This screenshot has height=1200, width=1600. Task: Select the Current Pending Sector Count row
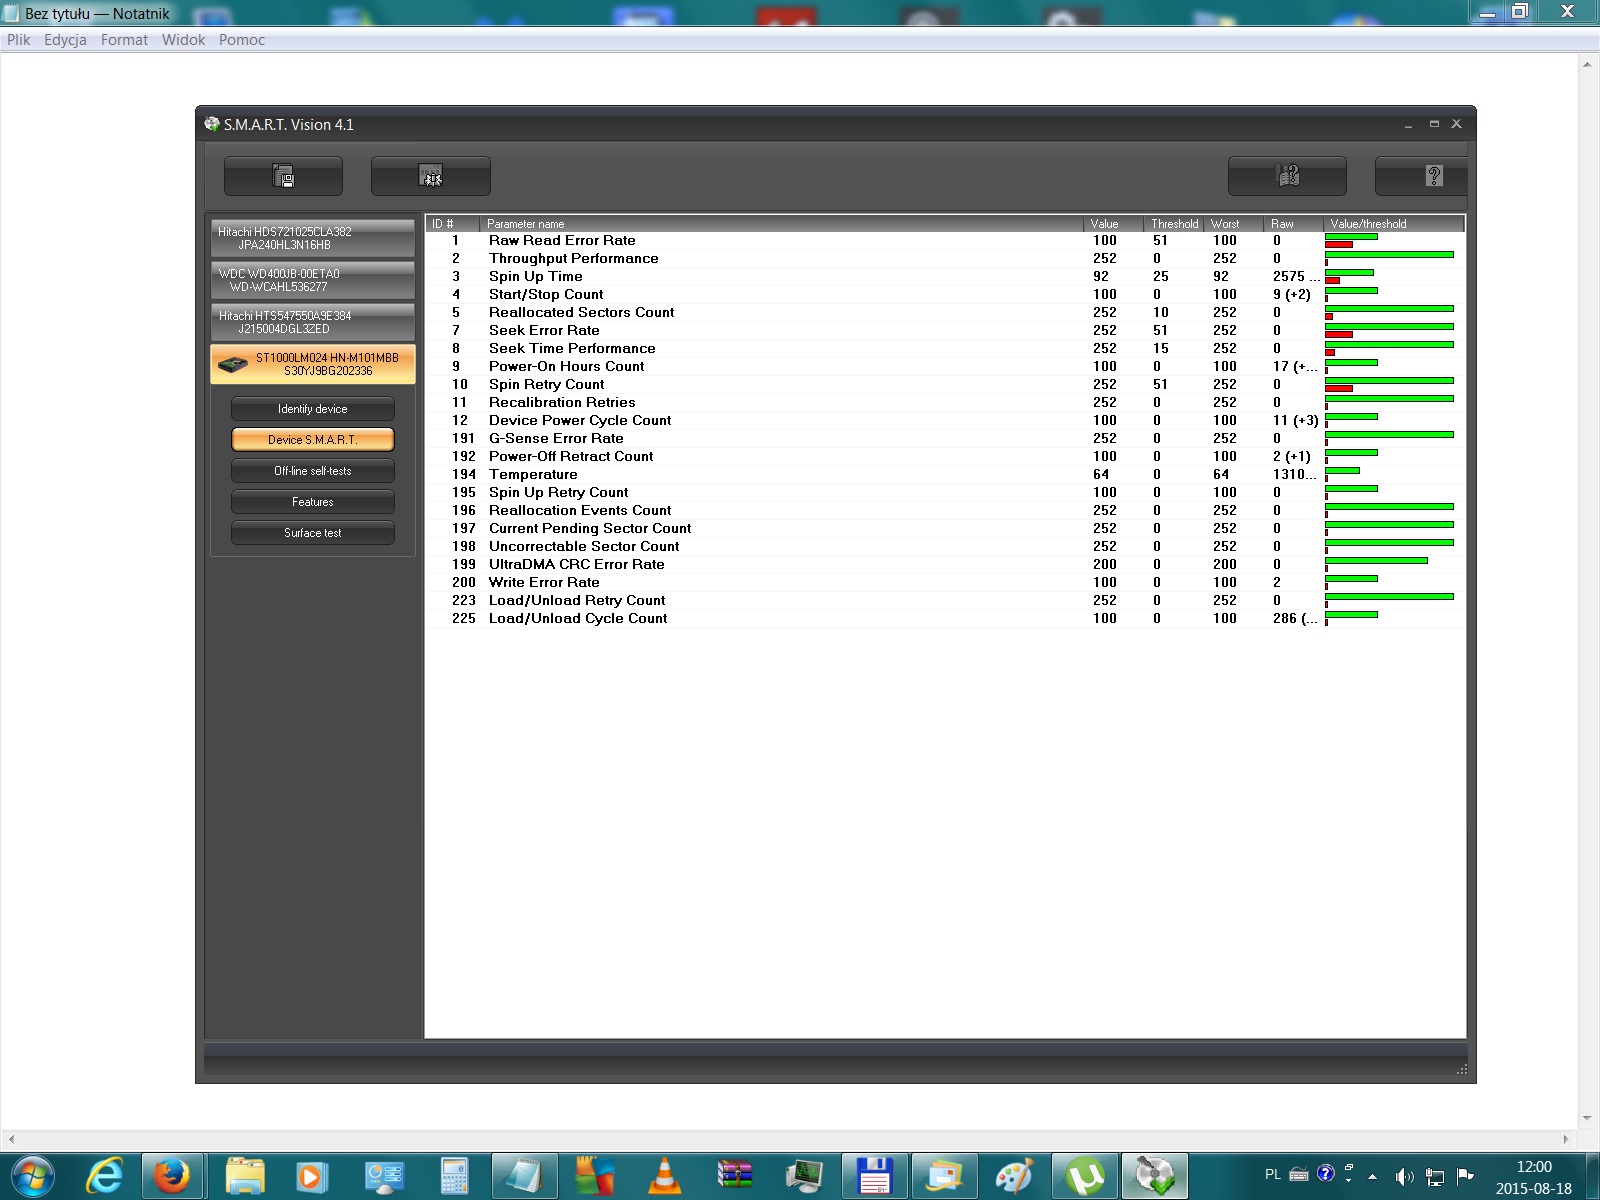tap(945, 529)
